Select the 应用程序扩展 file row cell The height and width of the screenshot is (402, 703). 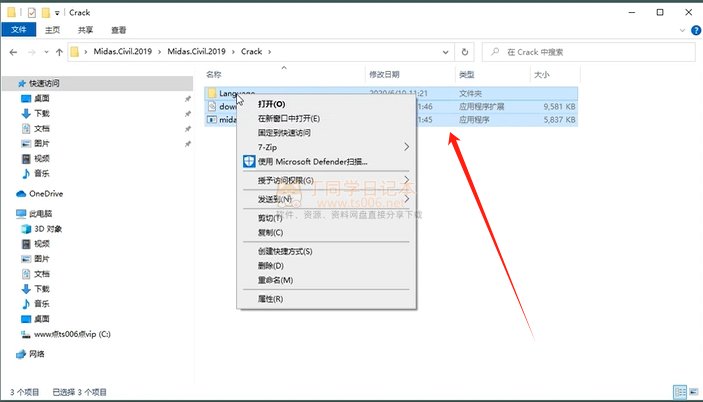pyautogui.click(x=482, y=107)
